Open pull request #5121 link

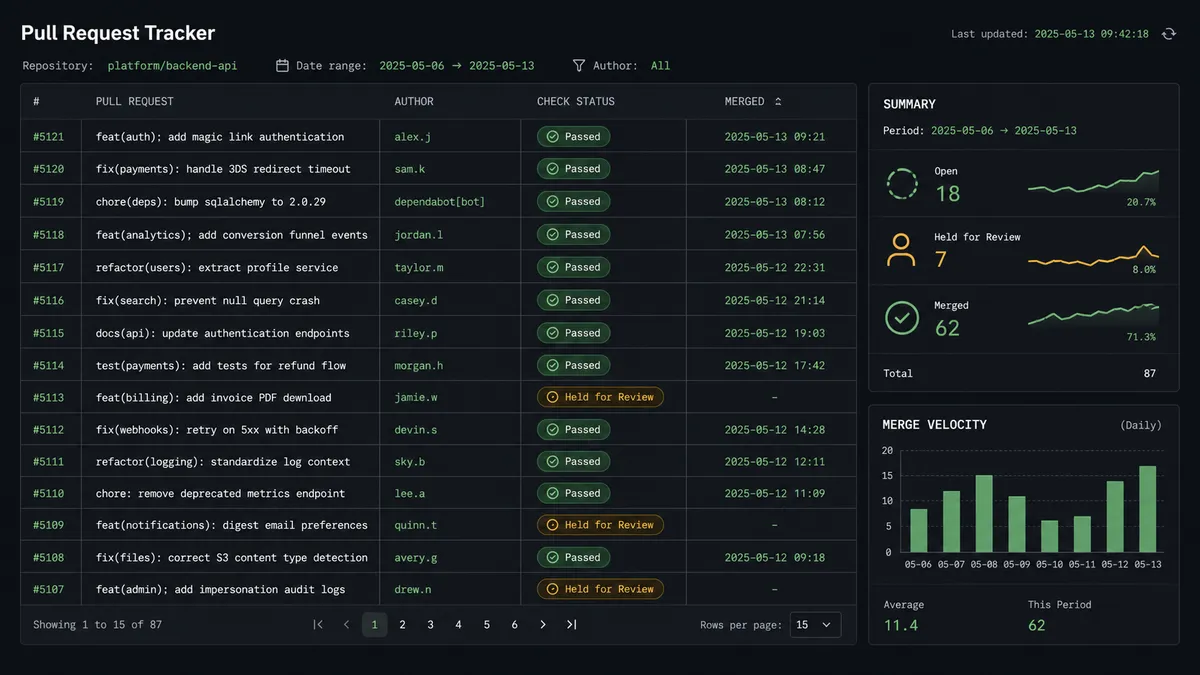click(48, 137)
